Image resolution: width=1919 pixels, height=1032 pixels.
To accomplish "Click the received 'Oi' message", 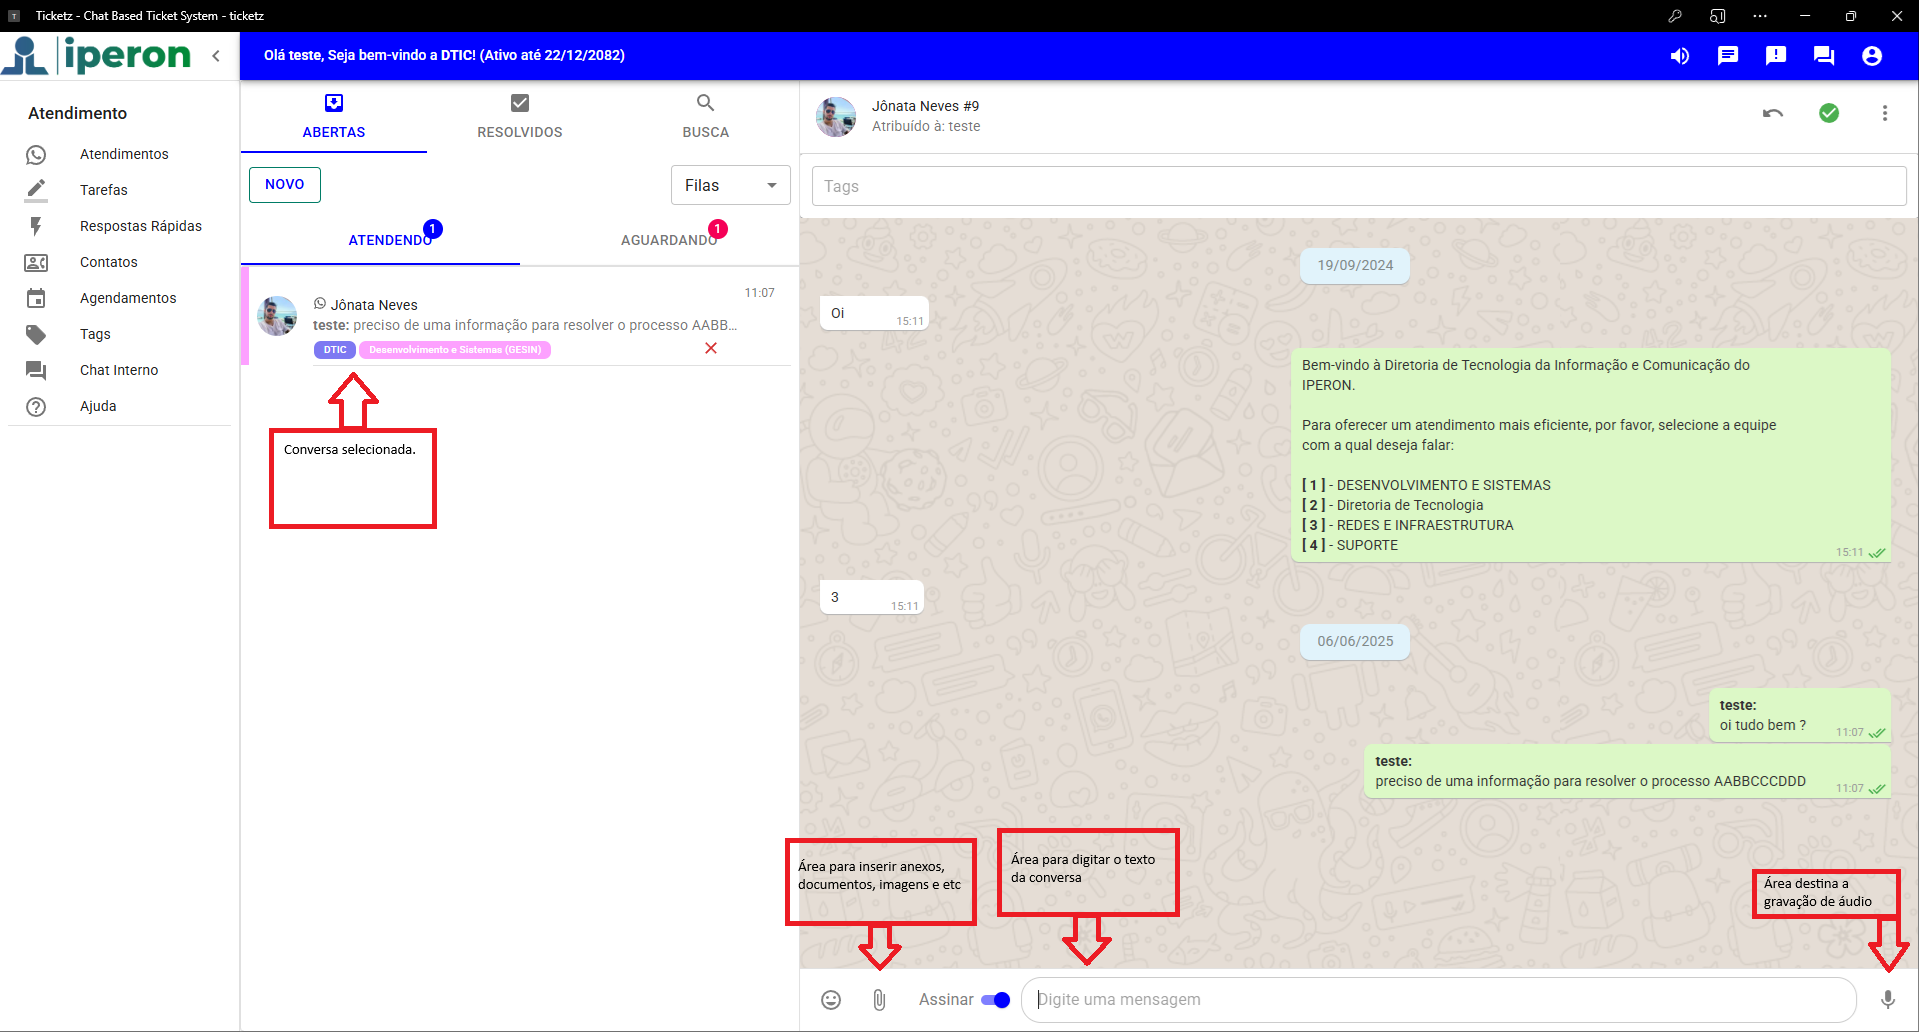I will (x=874, y=313).
